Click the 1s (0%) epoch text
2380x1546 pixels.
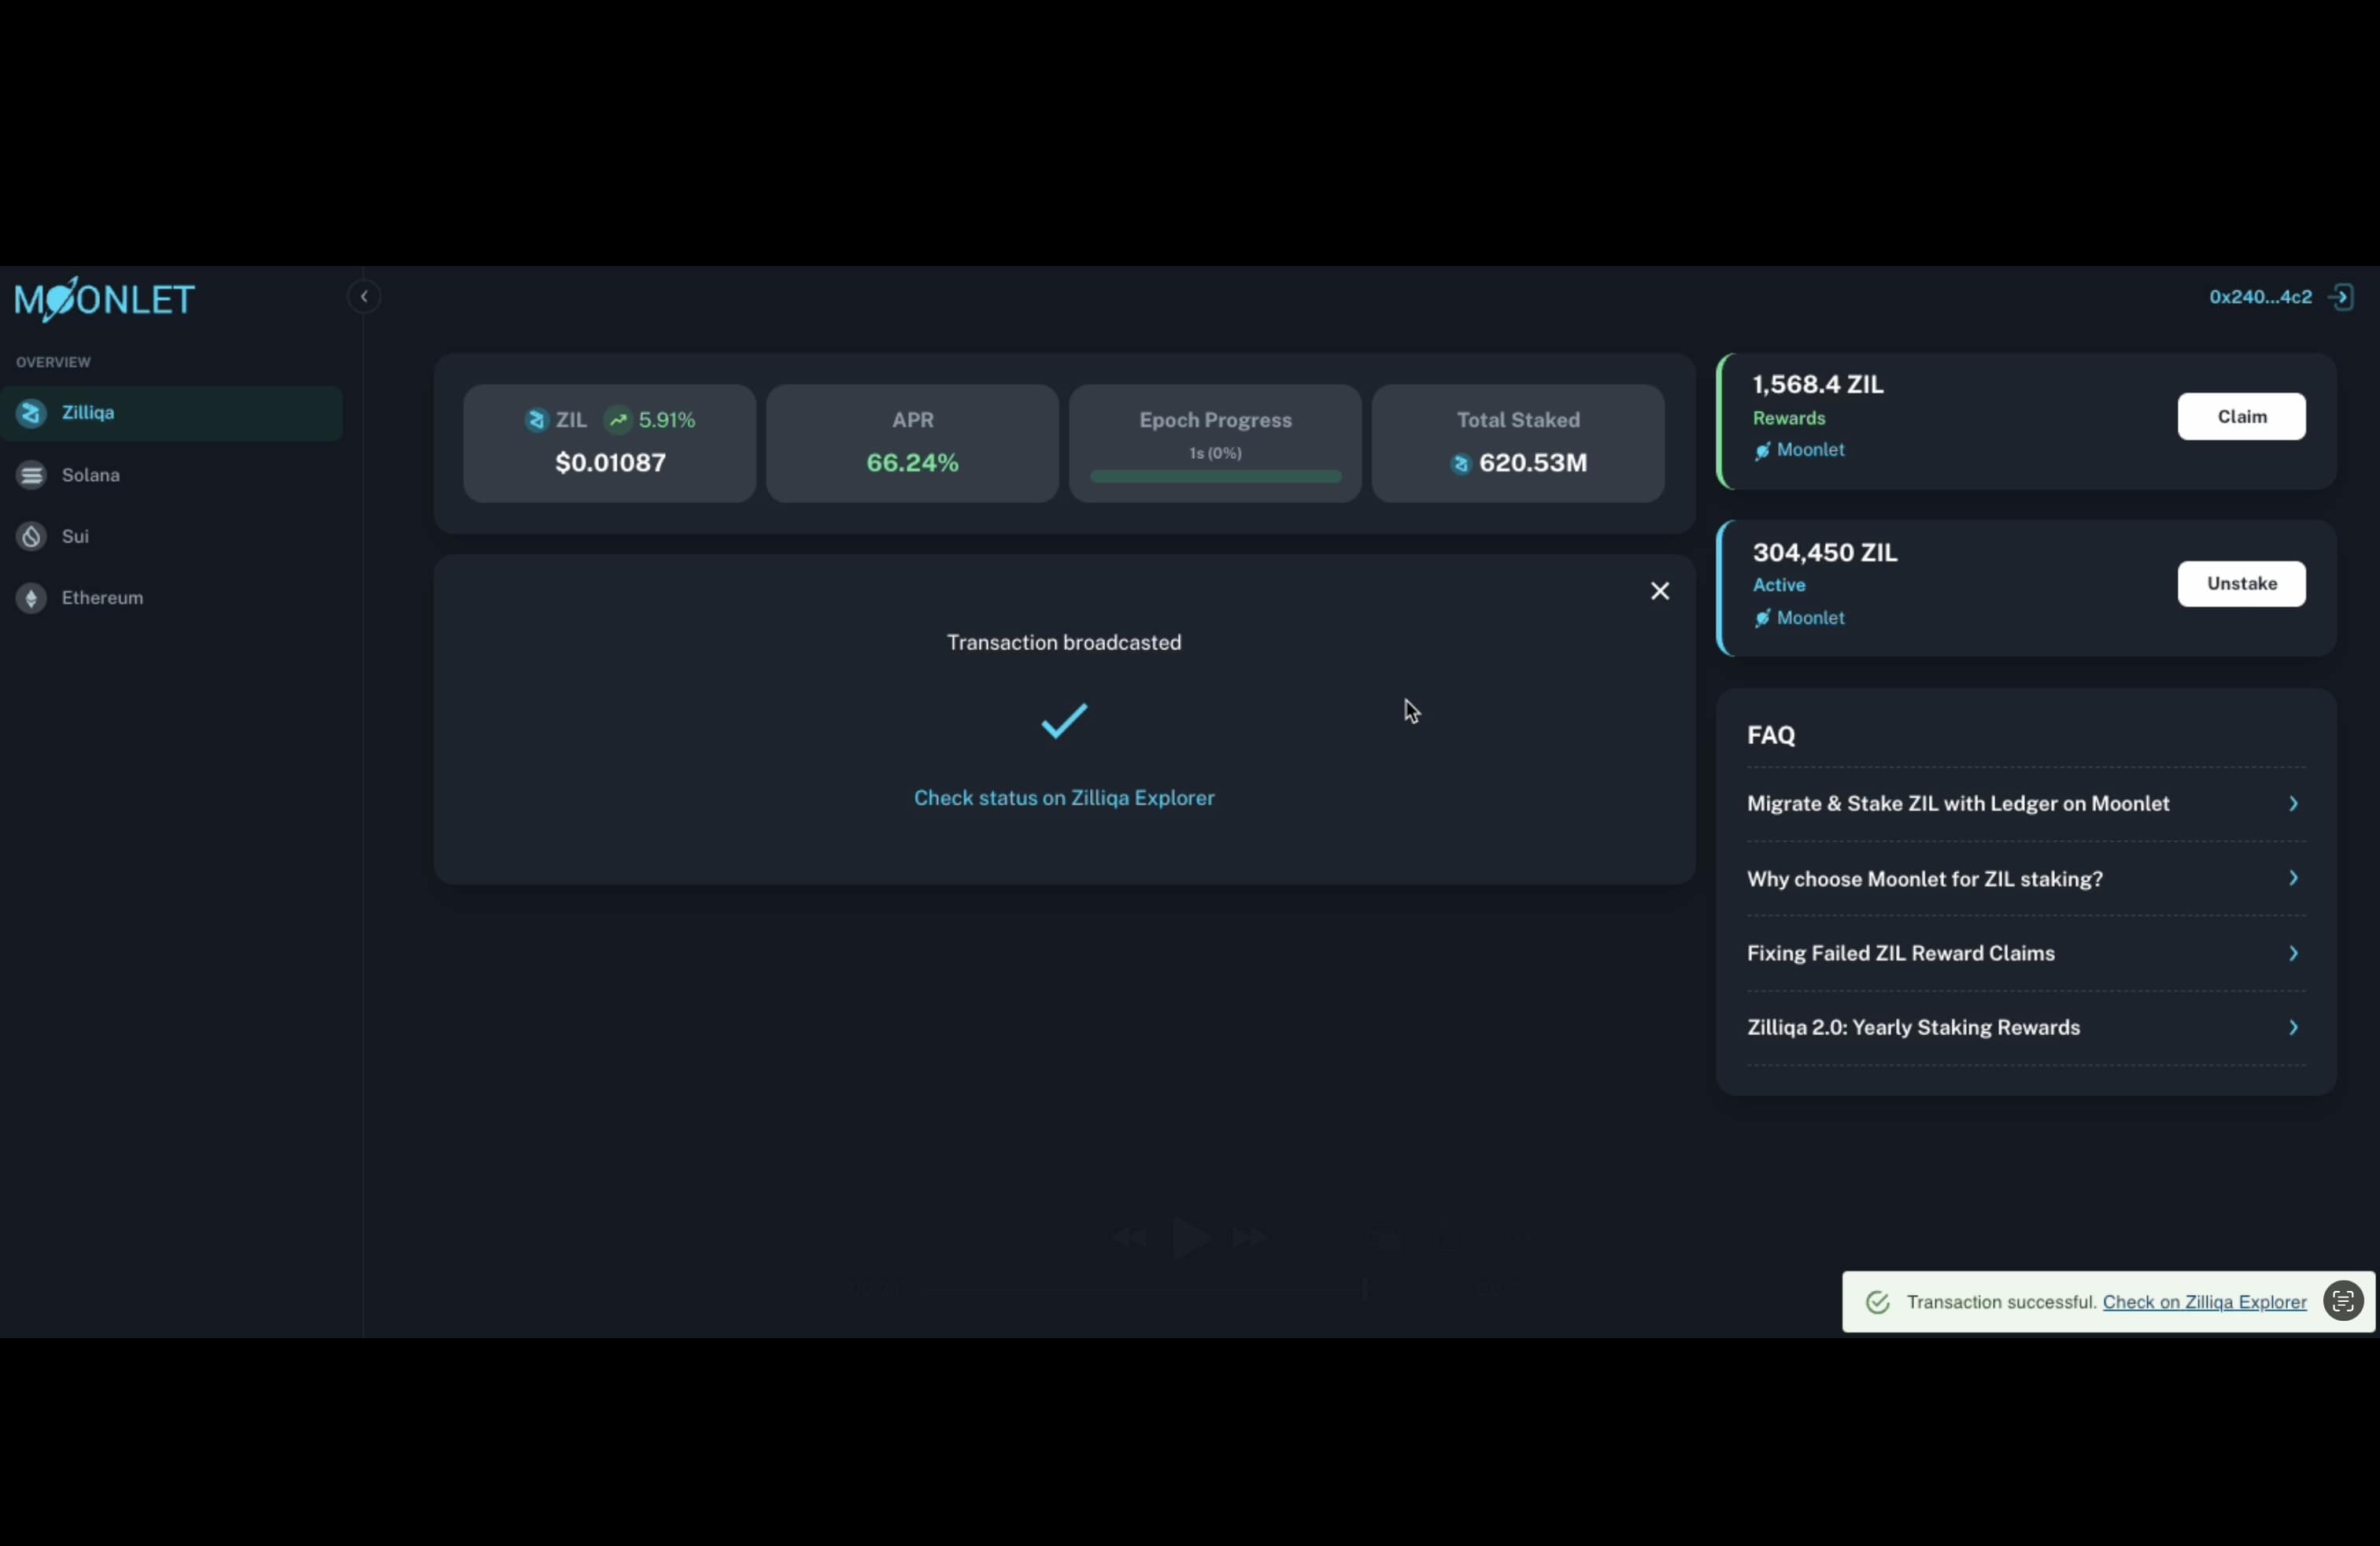click(x=1215, y=453)
